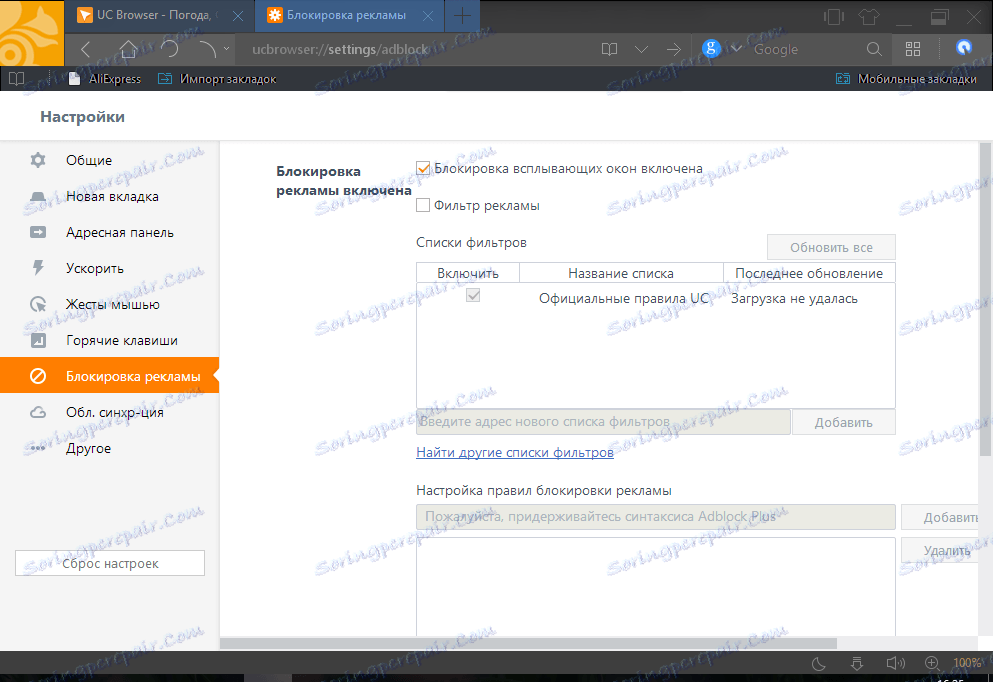Image resolution: width=993 pixels, height=682 pixels.
Task: Open the skin T-shirt icon
Action: pyautogui.click(x=868, y=17)
